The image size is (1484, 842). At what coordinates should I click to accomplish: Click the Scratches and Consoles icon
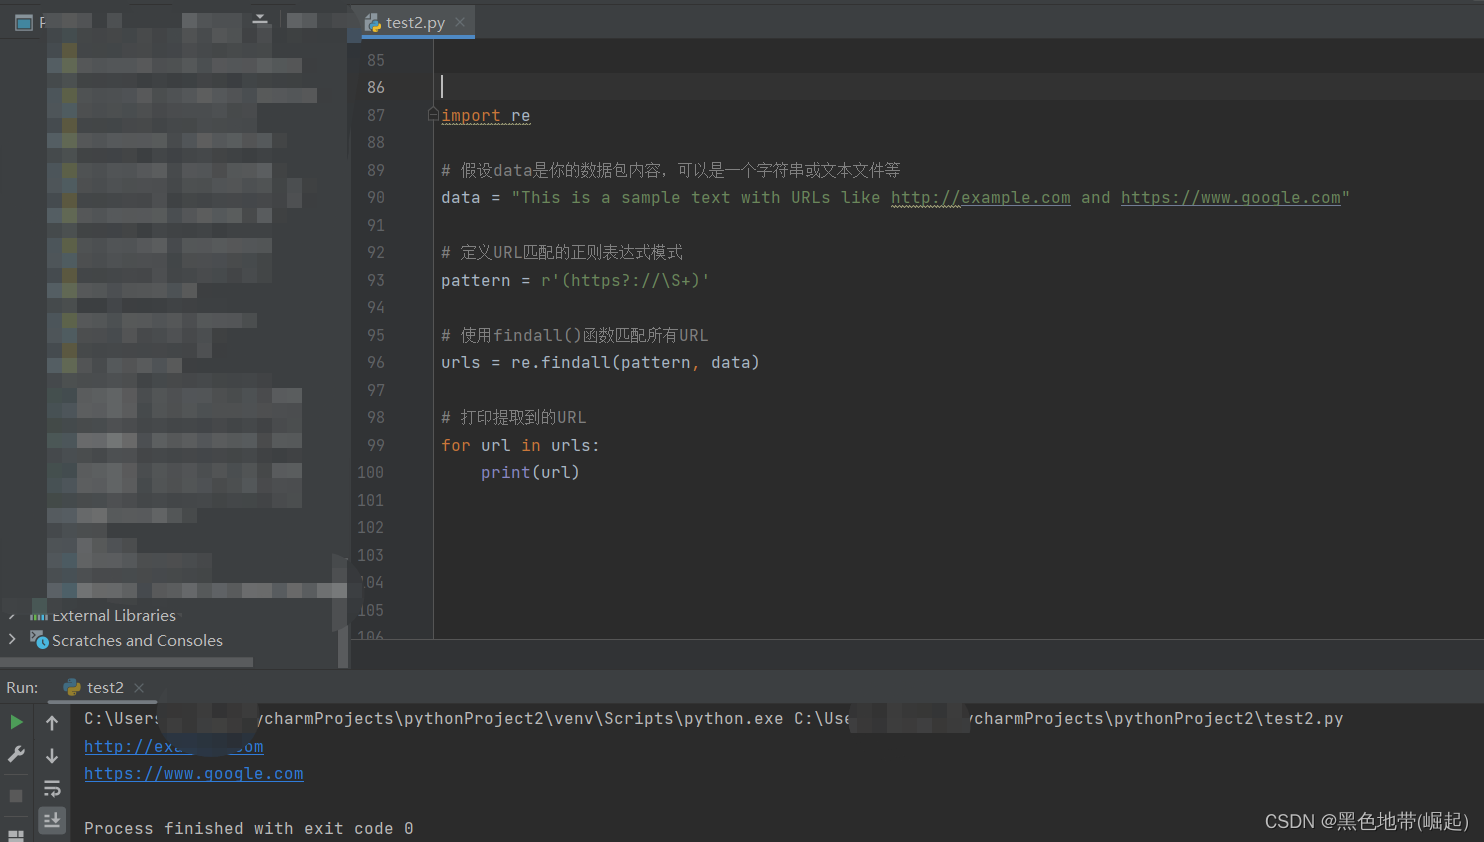(39, 640)
